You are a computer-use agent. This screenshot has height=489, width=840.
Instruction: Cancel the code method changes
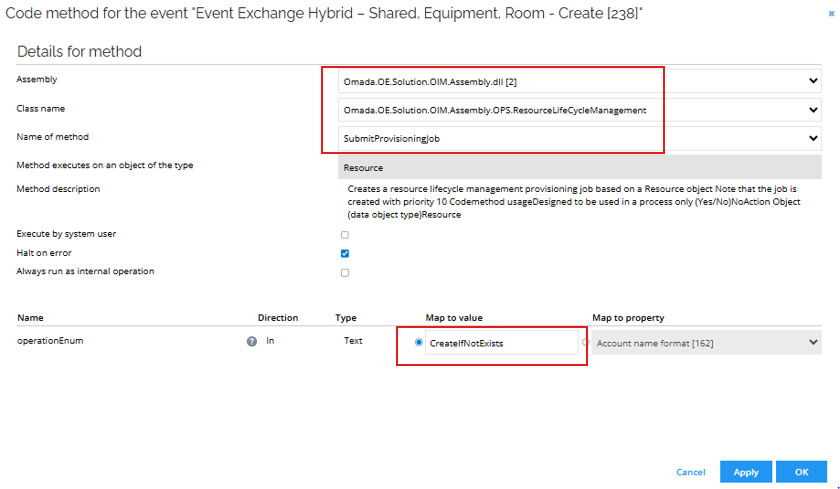691,472
